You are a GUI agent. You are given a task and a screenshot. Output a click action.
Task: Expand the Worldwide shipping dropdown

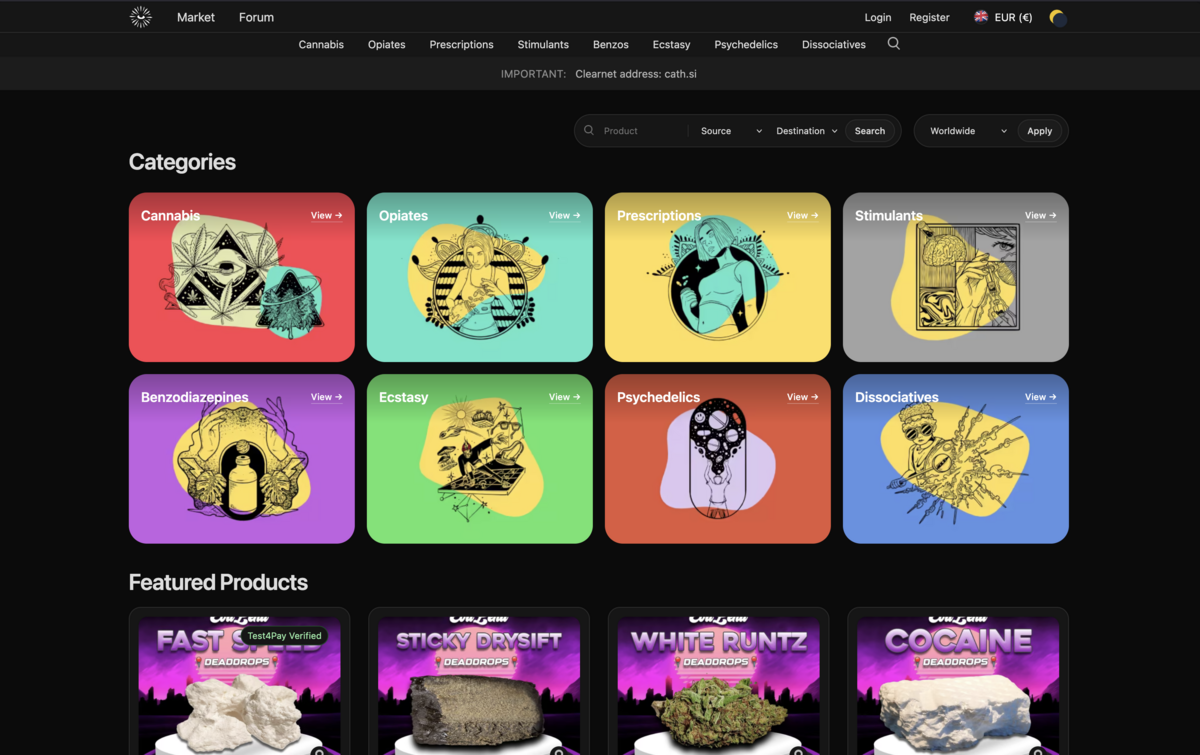[965, 130]
